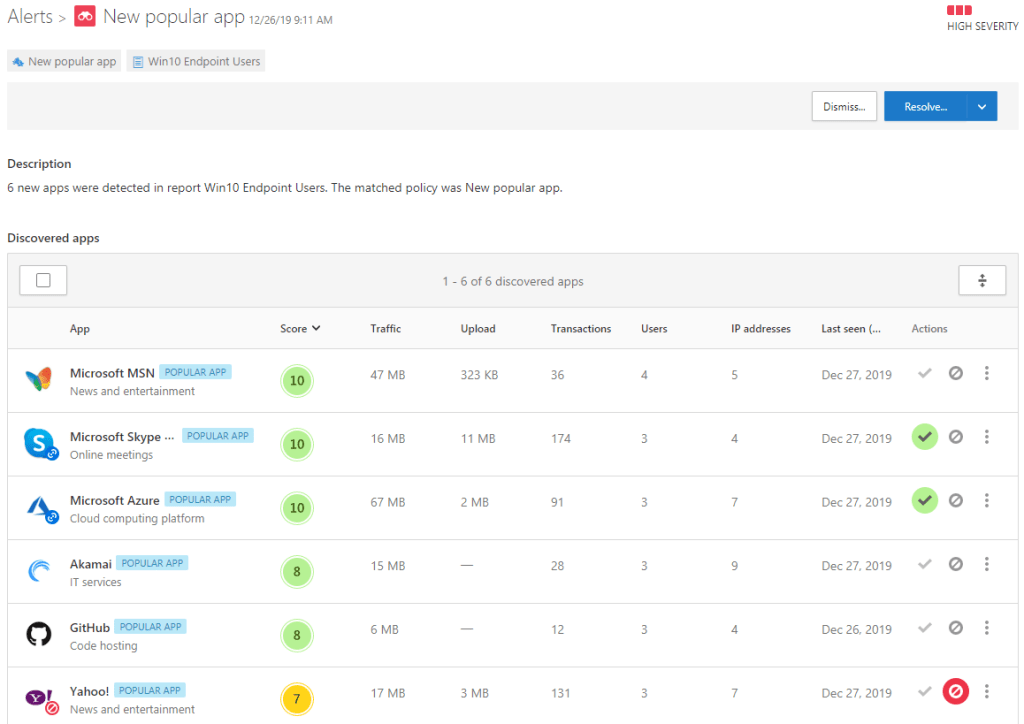This screenshot has width=1024, height=724.
Task: Click the Akamai app logo icon
Action: (x=38, y=571)
